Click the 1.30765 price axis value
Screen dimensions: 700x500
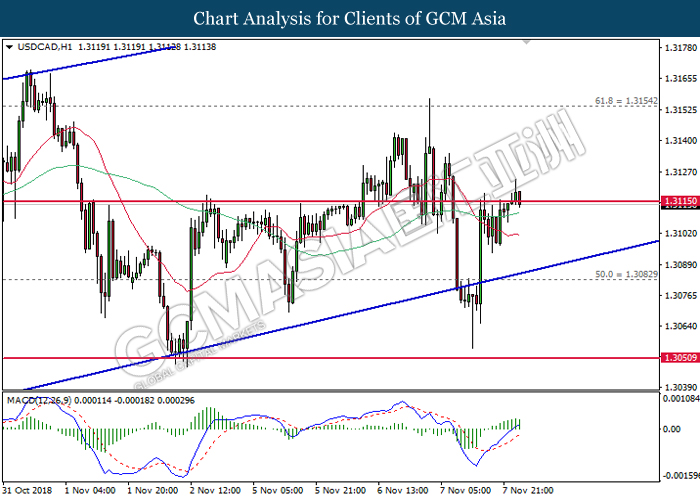pos(681,296)
